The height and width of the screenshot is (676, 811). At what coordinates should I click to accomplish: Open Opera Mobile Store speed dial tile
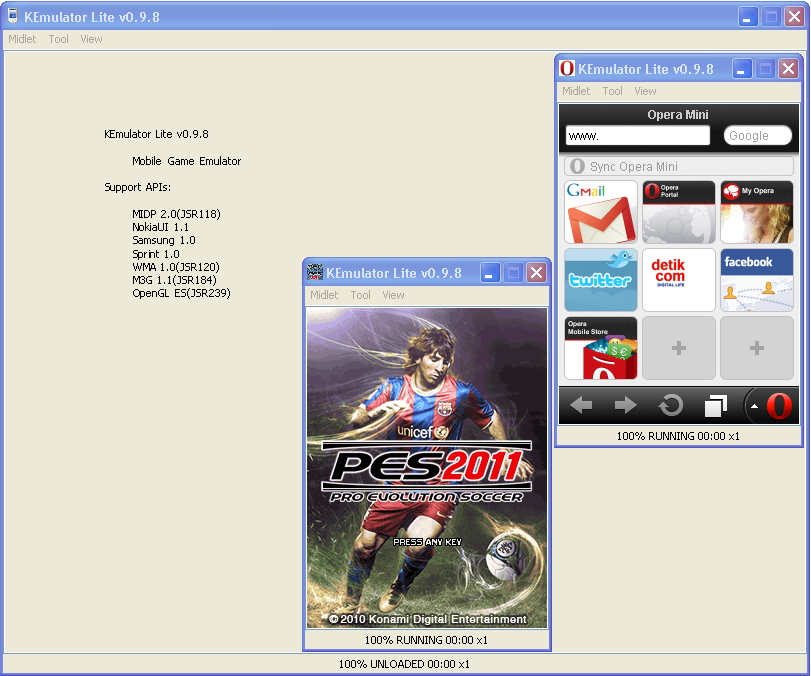pyautogui.click(x=600, y=348)
